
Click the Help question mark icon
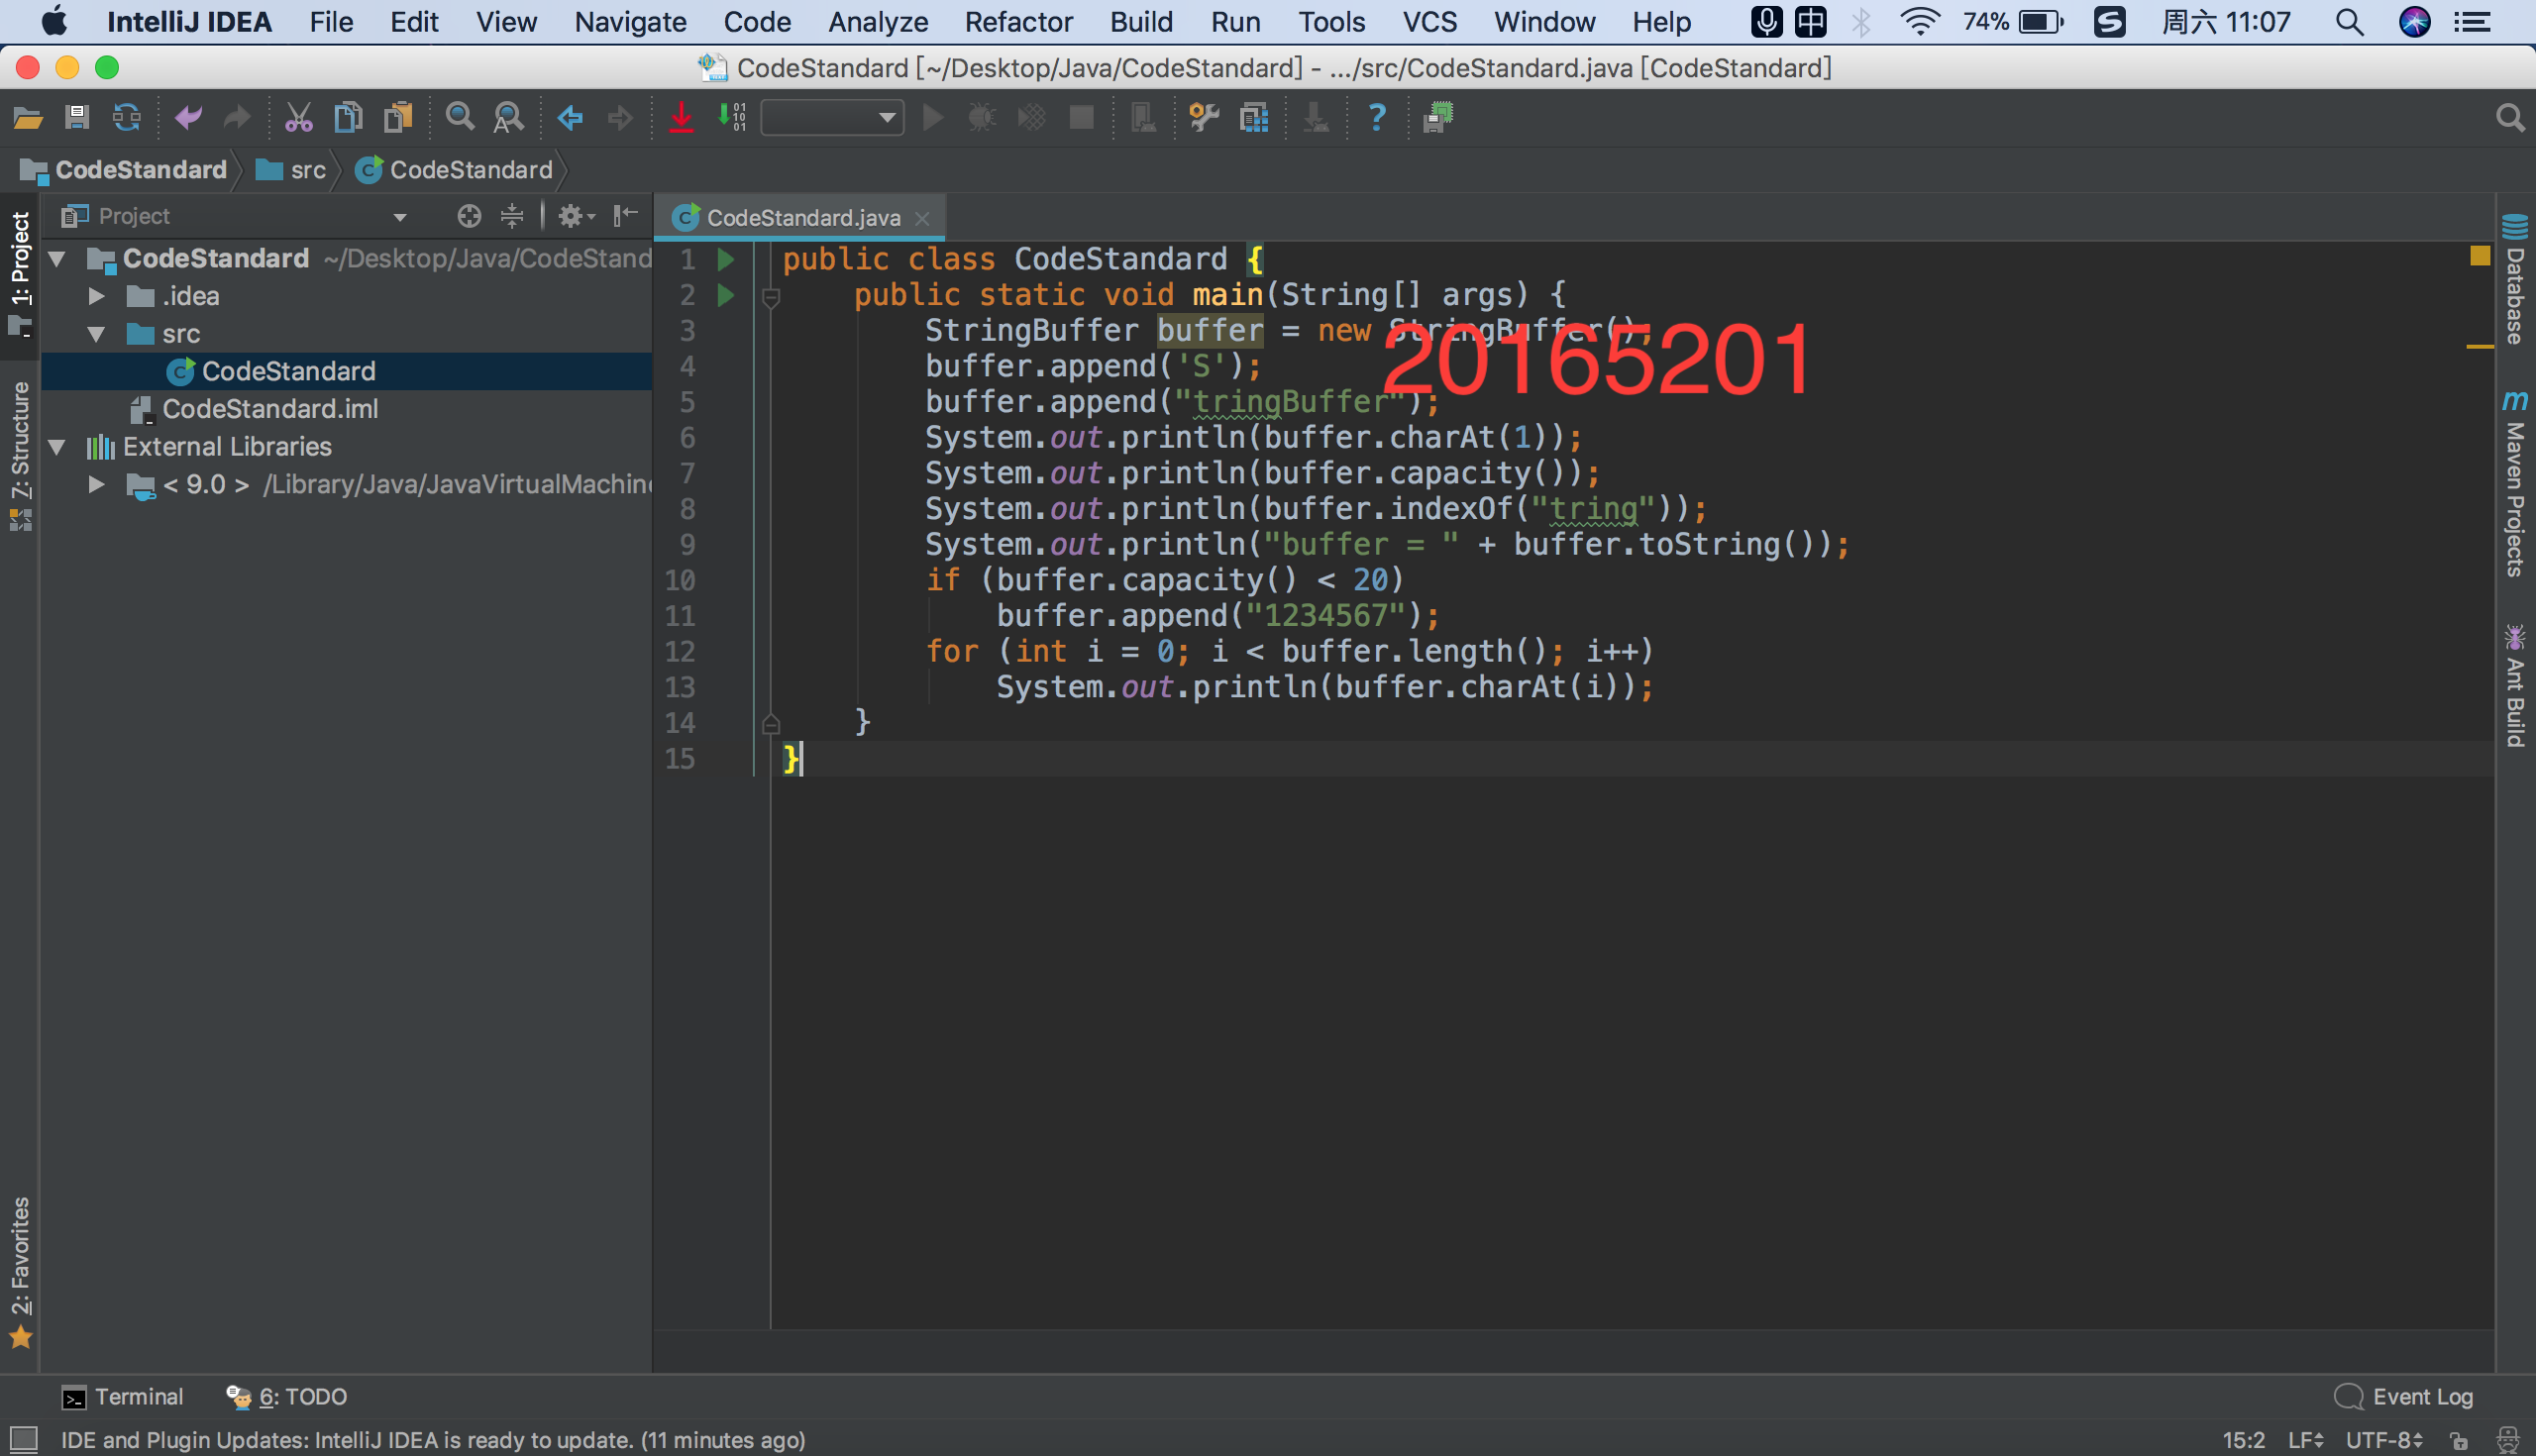click(1377, 118)
